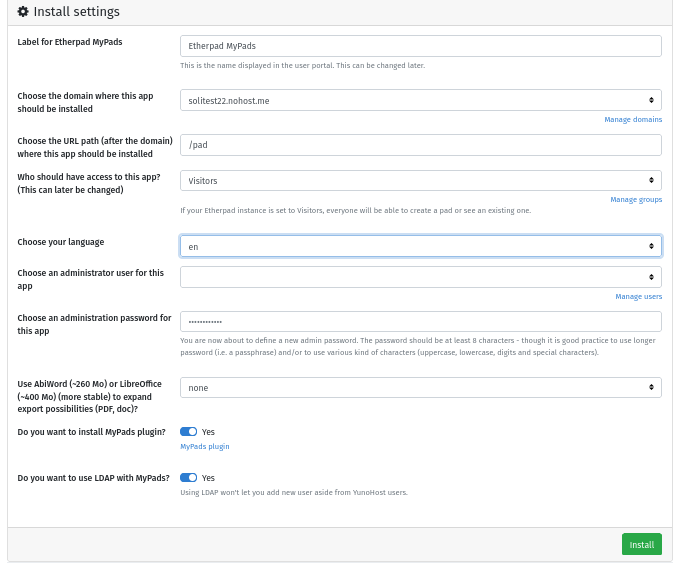Click the 'Do you want to install MyPads plugin?' label
Image resolution: width=680 pixels, height=570 pixels.
point(92,432)
